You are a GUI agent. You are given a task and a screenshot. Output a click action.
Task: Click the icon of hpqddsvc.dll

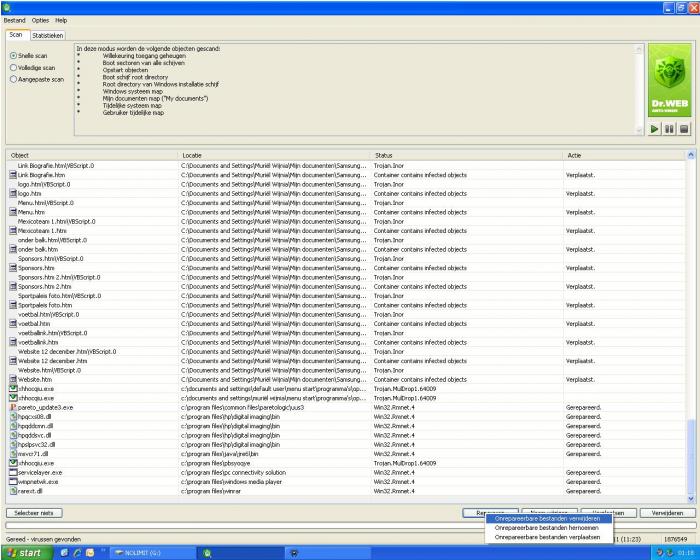pos(13,435)
